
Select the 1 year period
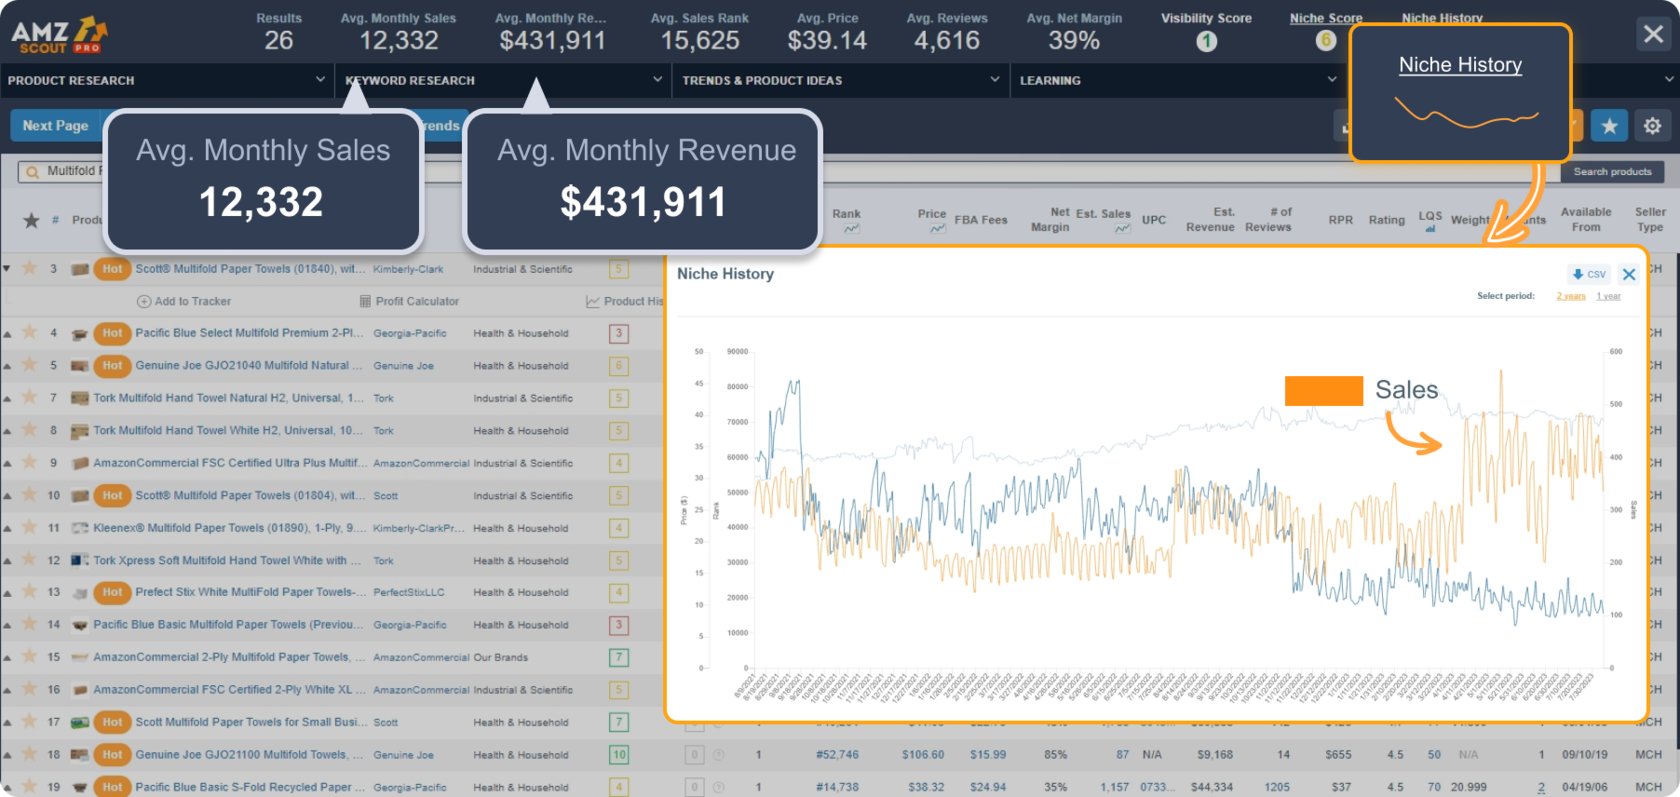(1609, 296)
